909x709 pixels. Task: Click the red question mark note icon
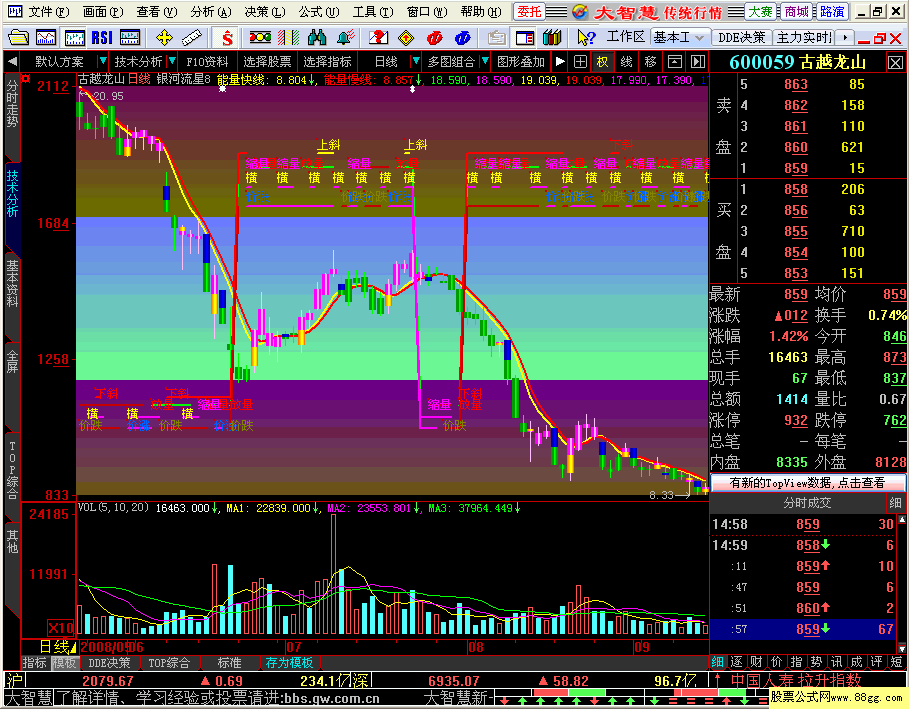(x=379, y=38)
